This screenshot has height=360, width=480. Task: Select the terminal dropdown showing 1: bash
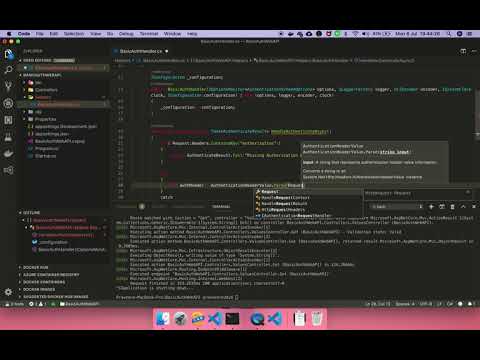(397, 207)
